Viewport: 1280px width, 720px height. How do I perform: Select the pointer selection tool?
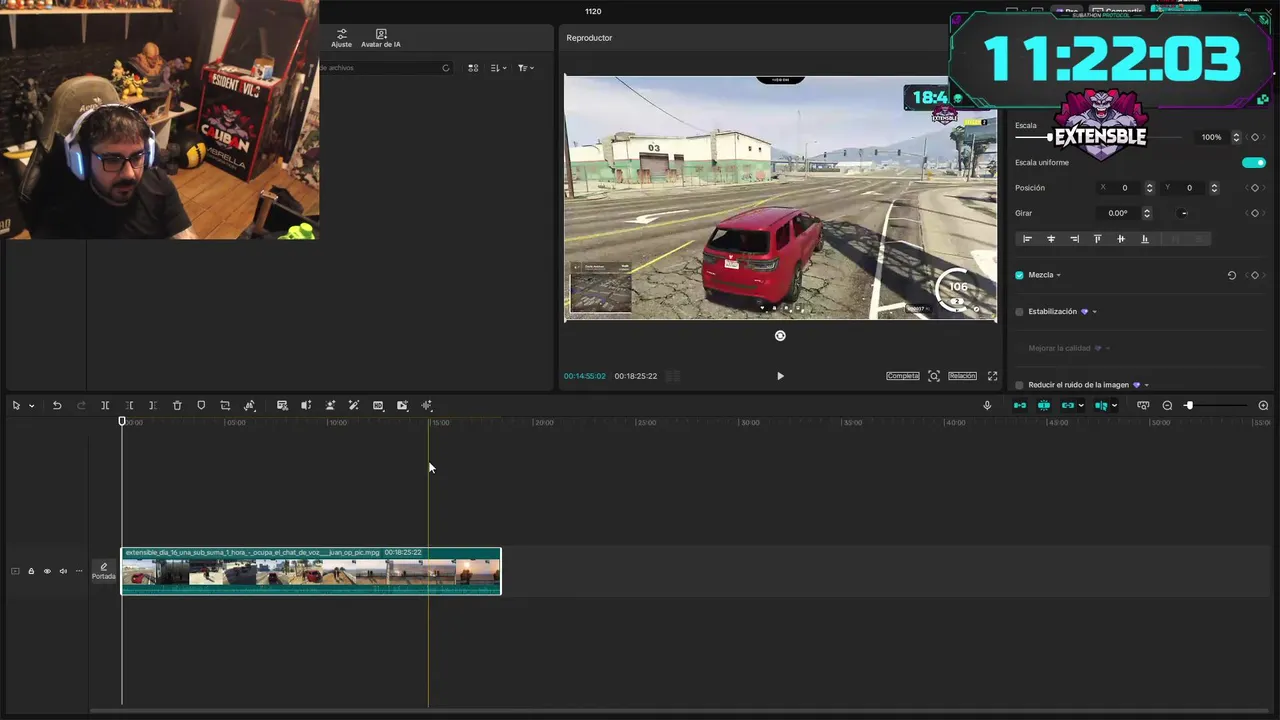[16, 405]
